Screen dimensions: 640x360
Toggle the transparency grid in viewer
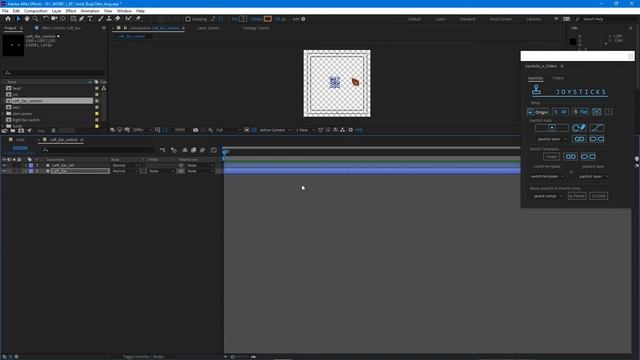click(253, 130)
